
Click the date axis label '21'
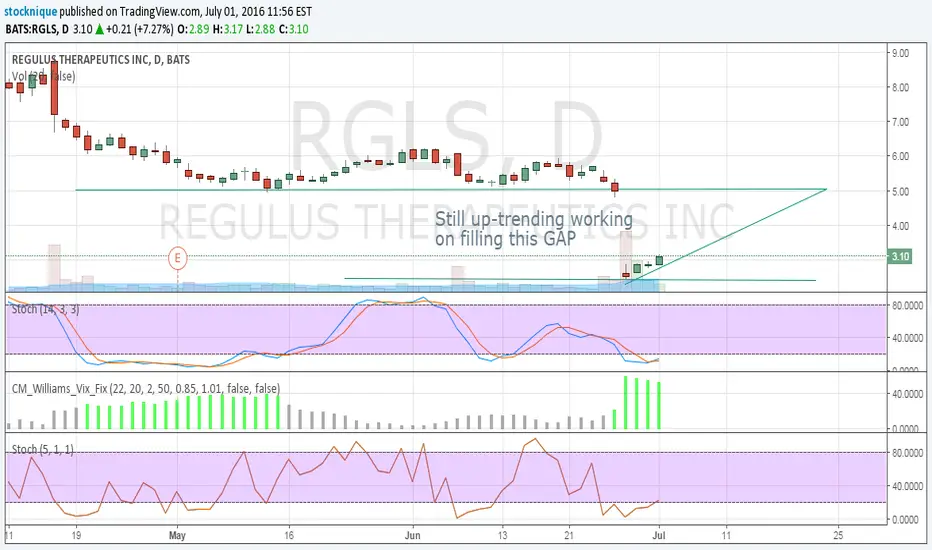point(569,535)
